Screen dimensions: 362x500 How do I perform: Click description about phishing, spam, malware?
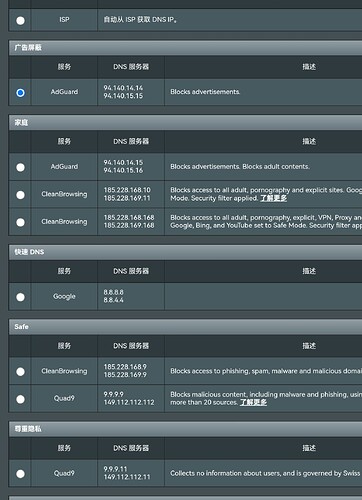pyautogui.click(x=266, y=371)
